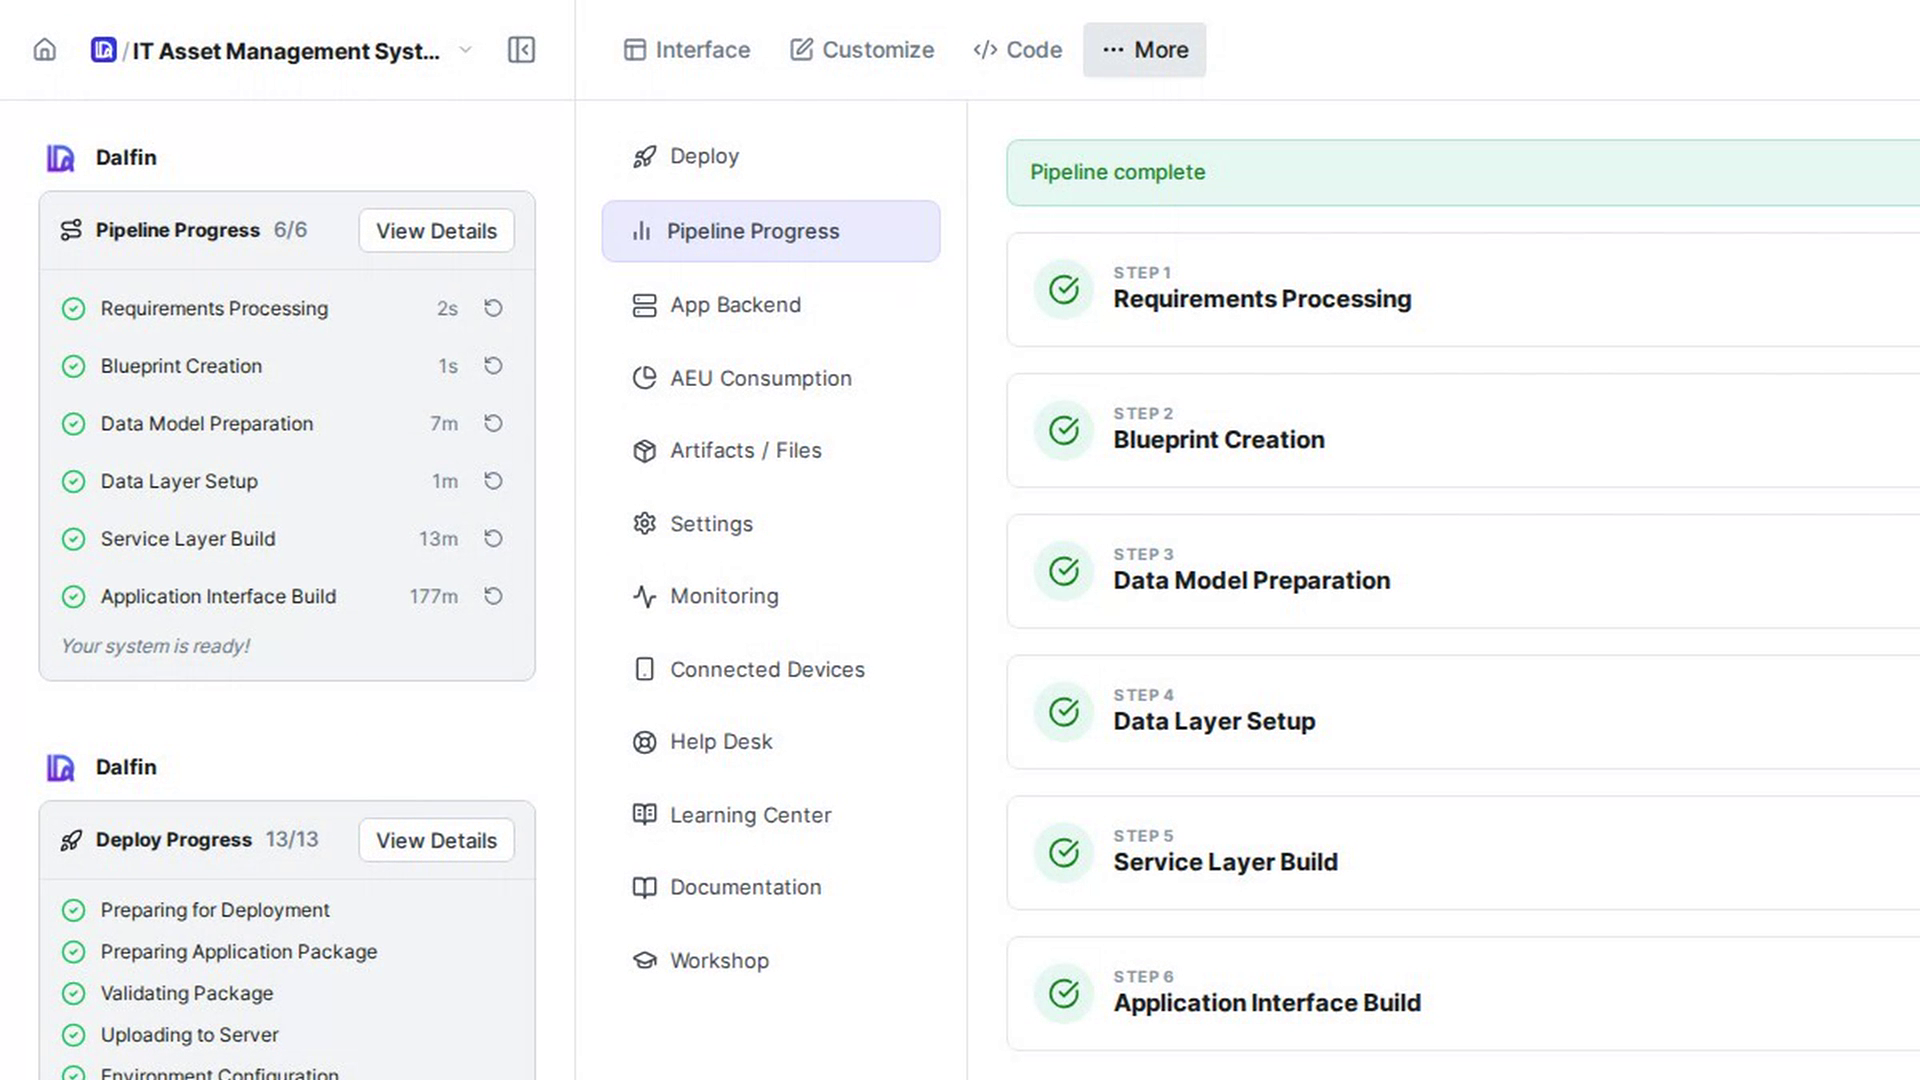Go to the home icon

[x=45, y=50]
